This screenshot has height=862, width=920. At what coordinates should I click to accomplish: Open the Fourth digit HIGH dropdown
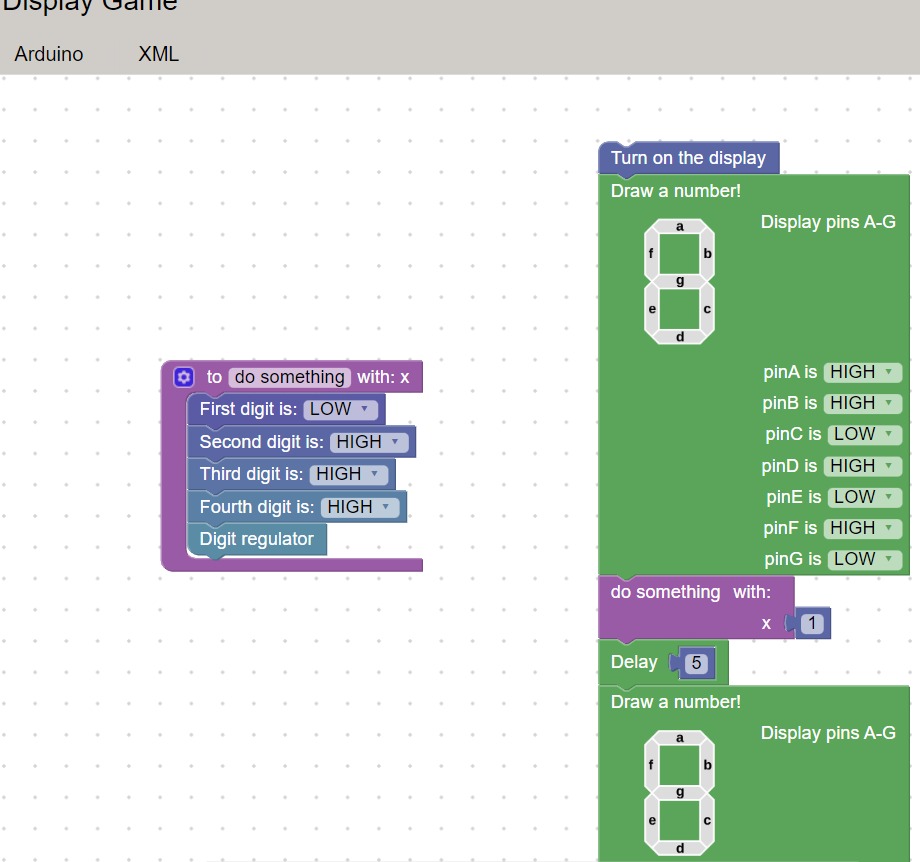360,507
